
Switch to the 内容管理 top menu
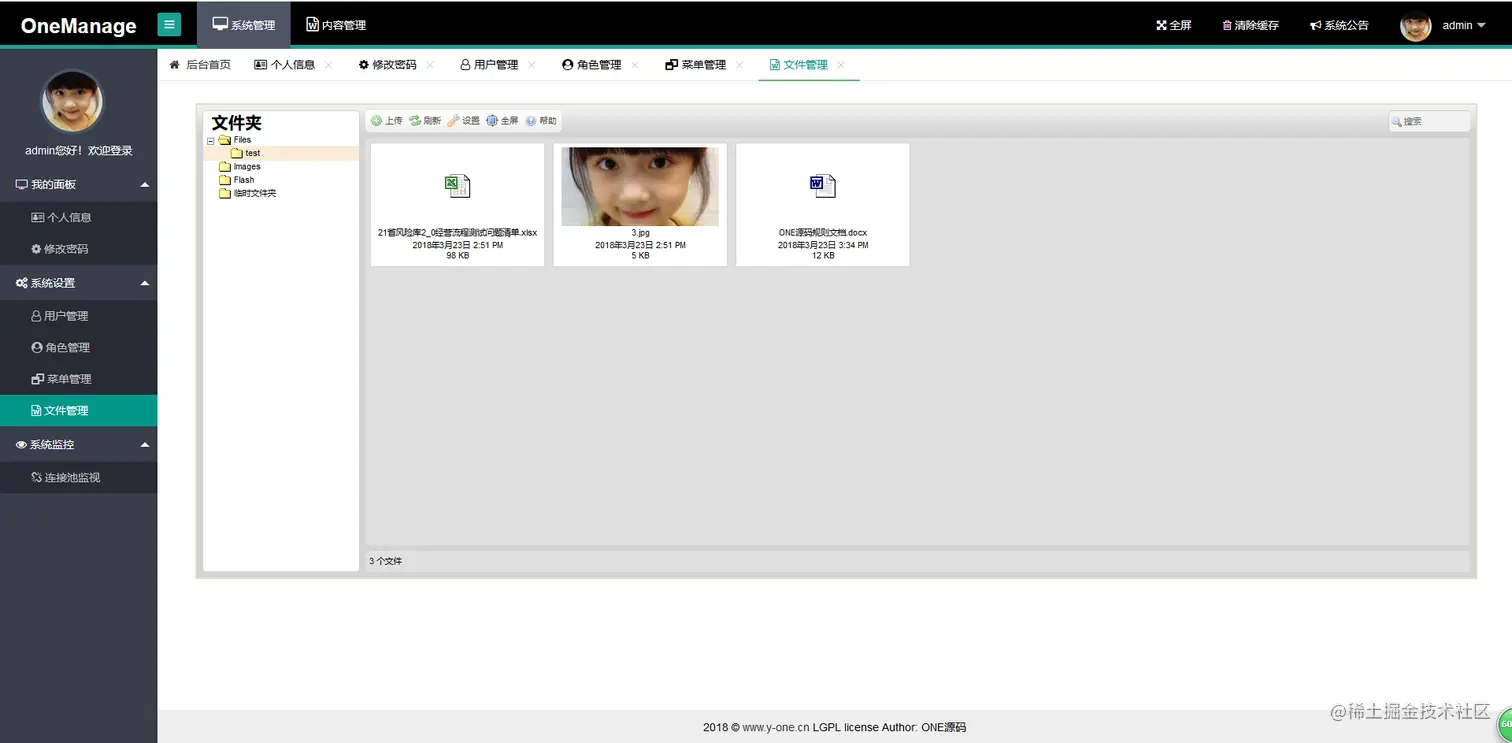335,23
